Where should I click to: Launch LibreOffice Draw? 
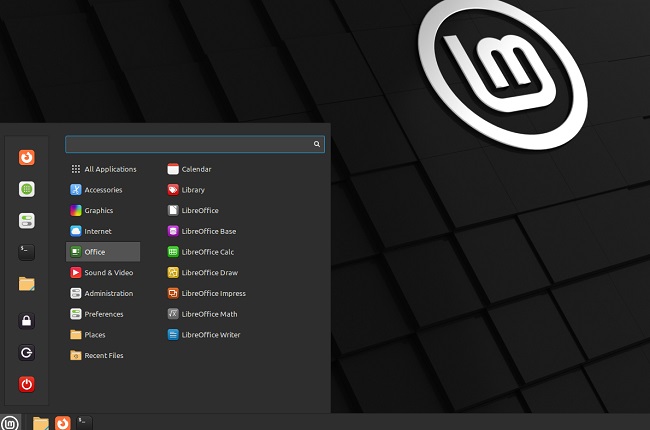(202, 272)
